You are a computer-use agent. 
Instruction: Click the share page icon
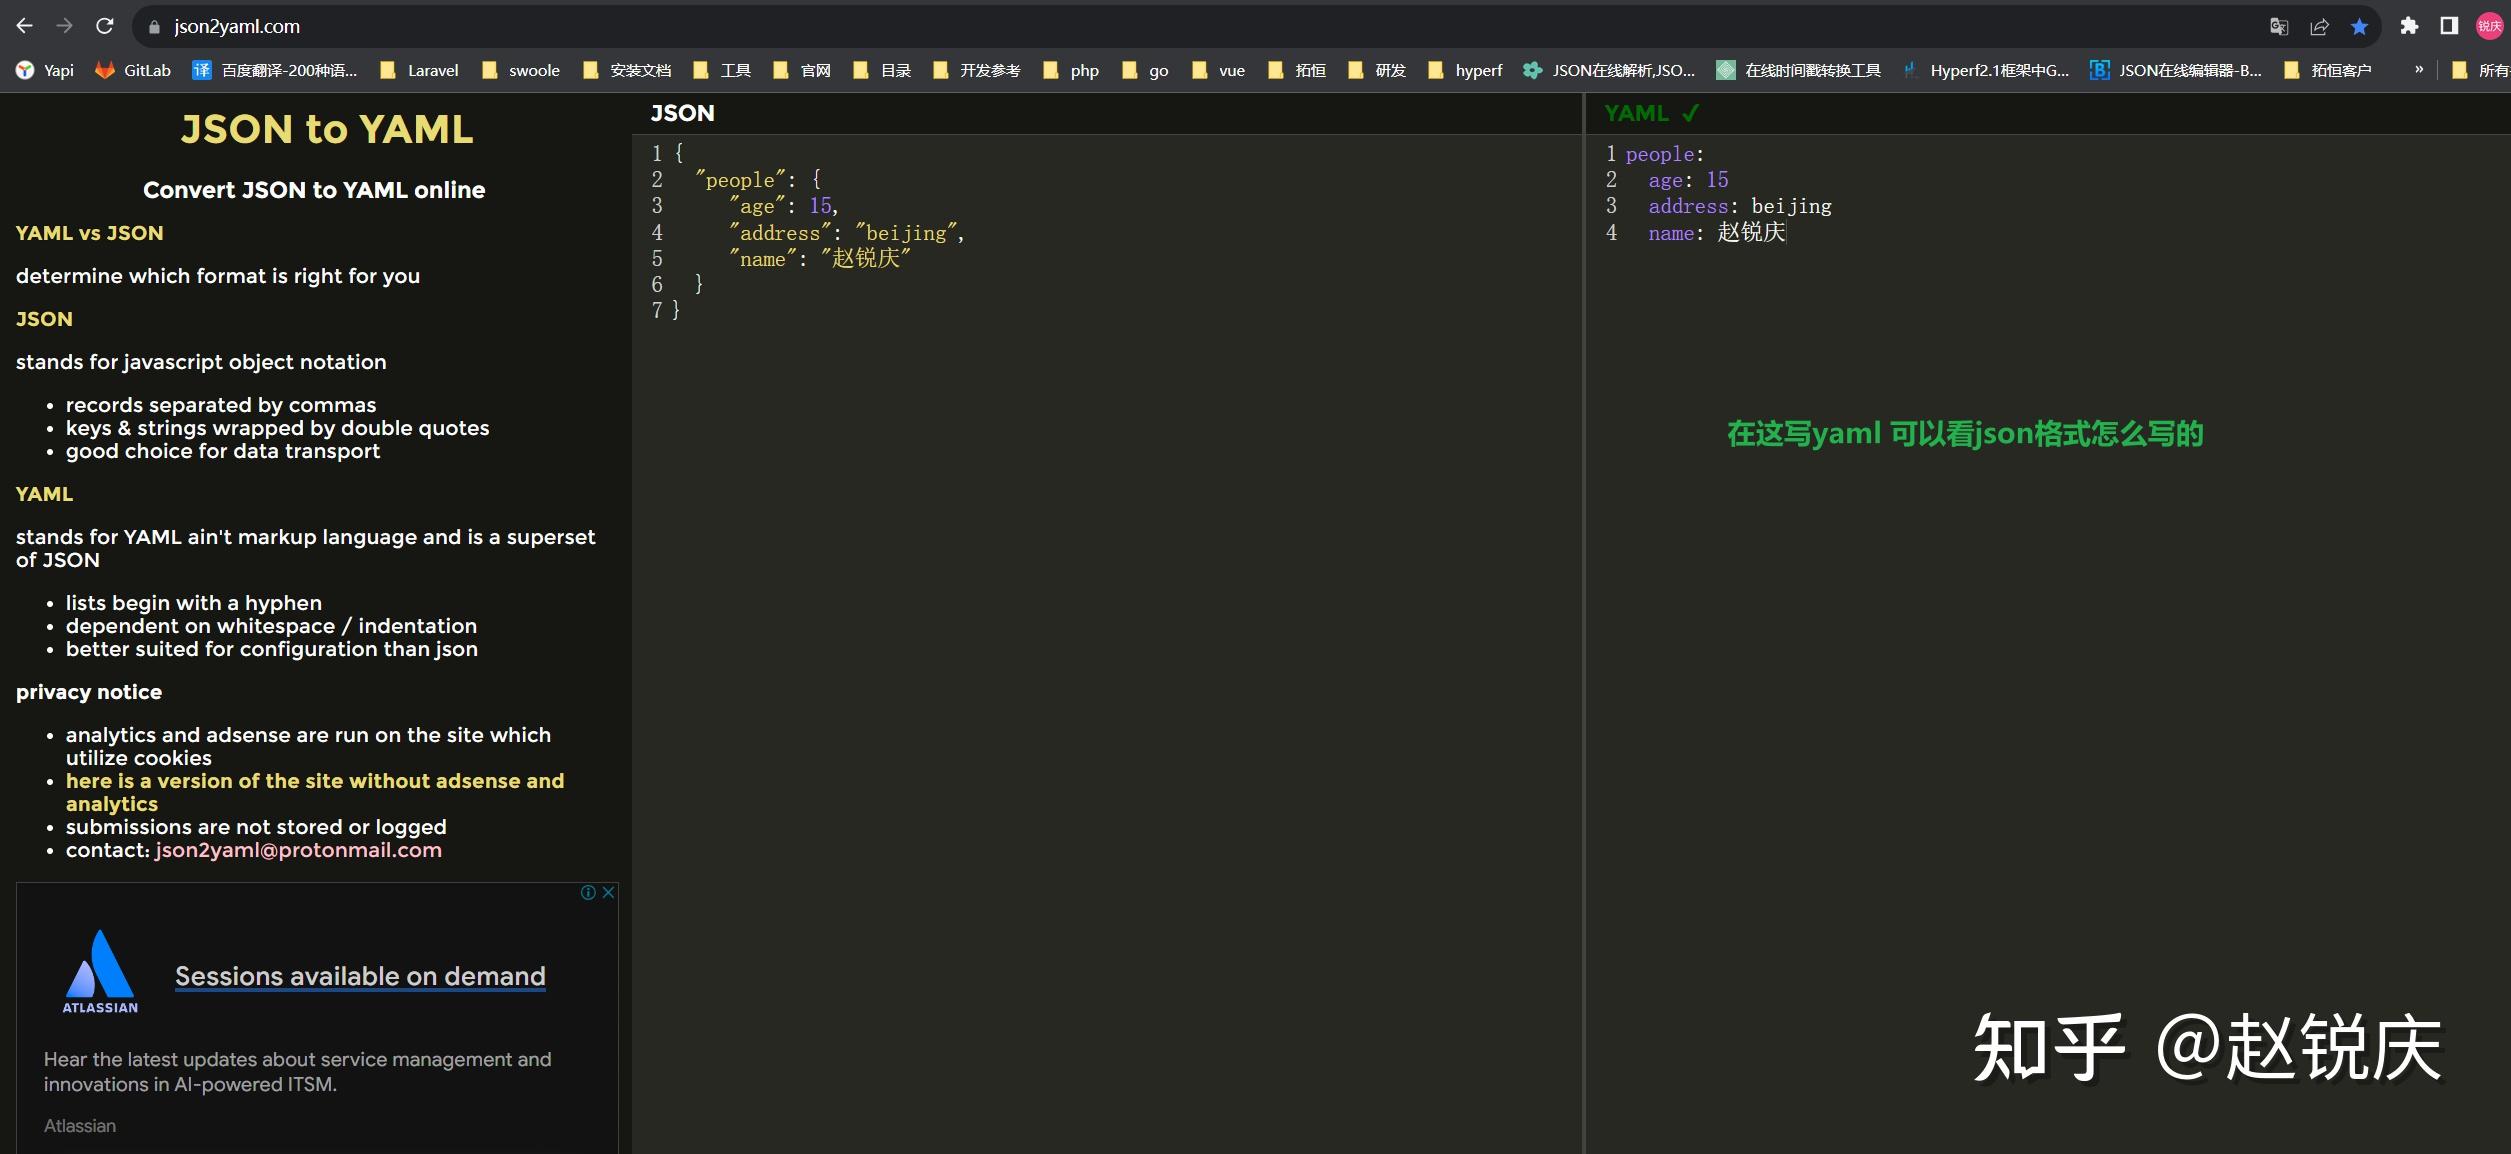point(2319,27)
